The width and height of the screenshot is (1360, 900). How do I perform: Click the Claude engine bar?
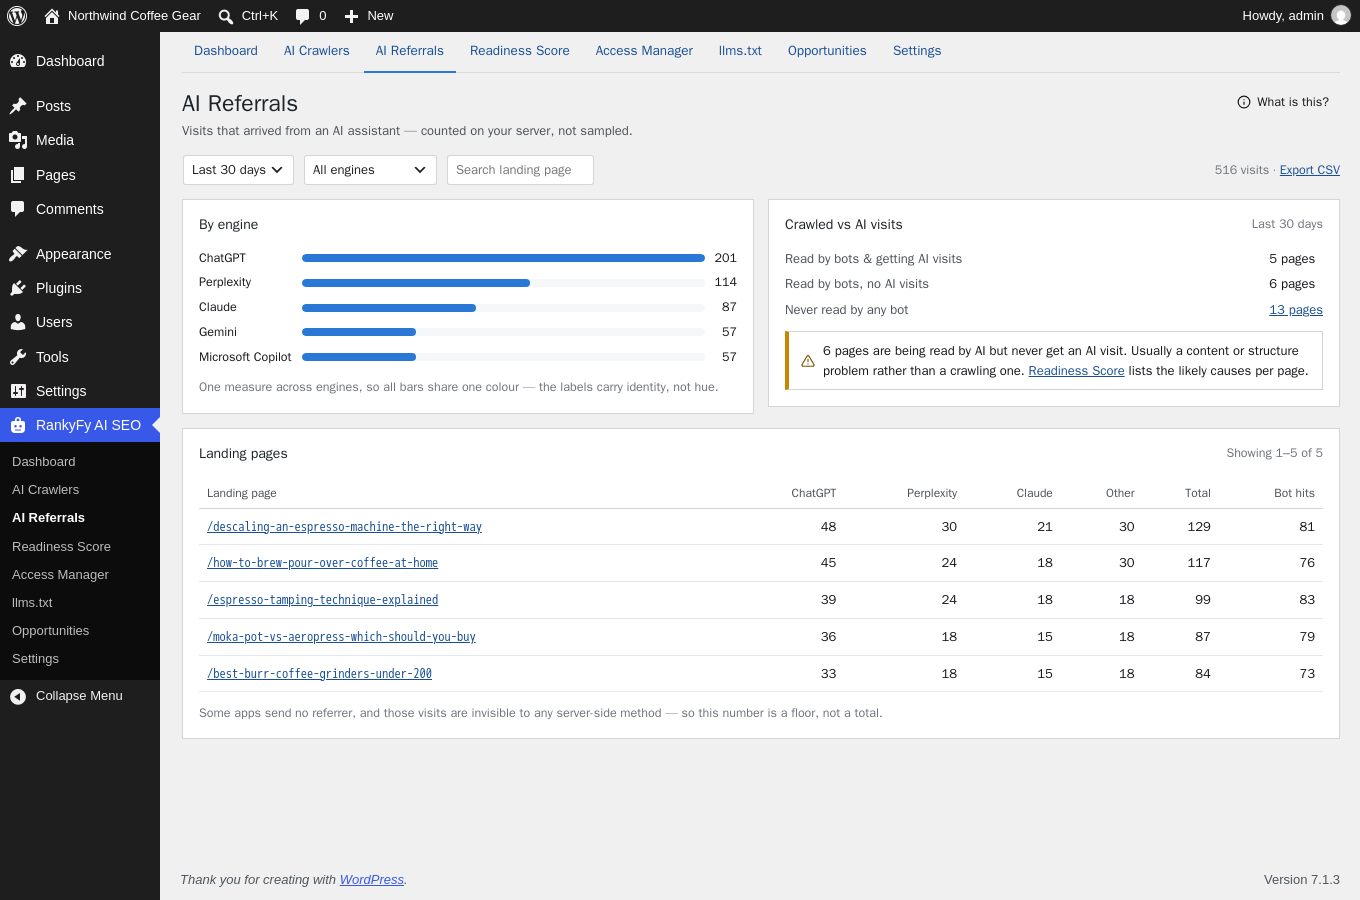click(x=503, y=308)
